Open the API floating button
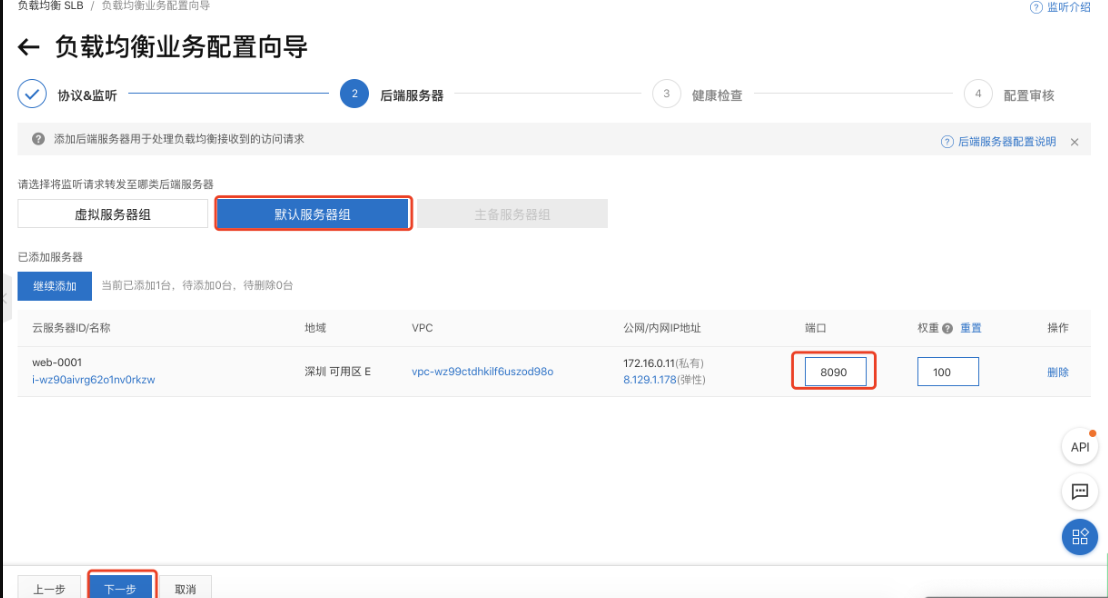 (1080, 447)
